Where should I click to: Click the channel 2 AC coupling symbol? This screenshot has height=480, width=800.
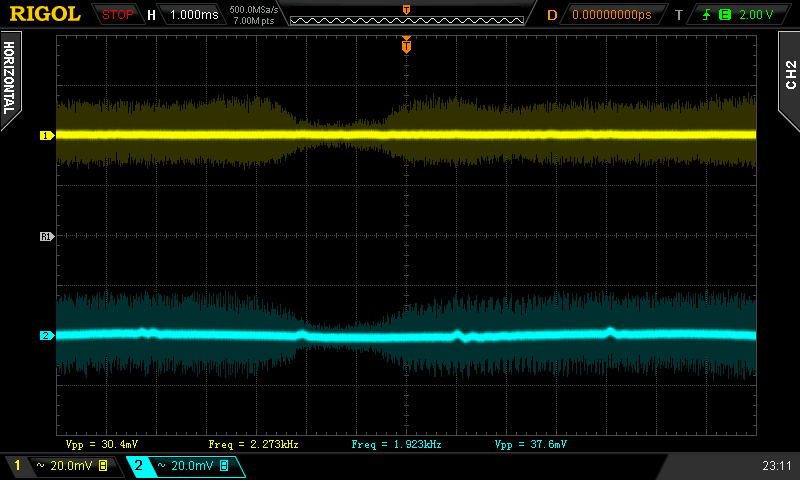(x=162, y=466)
